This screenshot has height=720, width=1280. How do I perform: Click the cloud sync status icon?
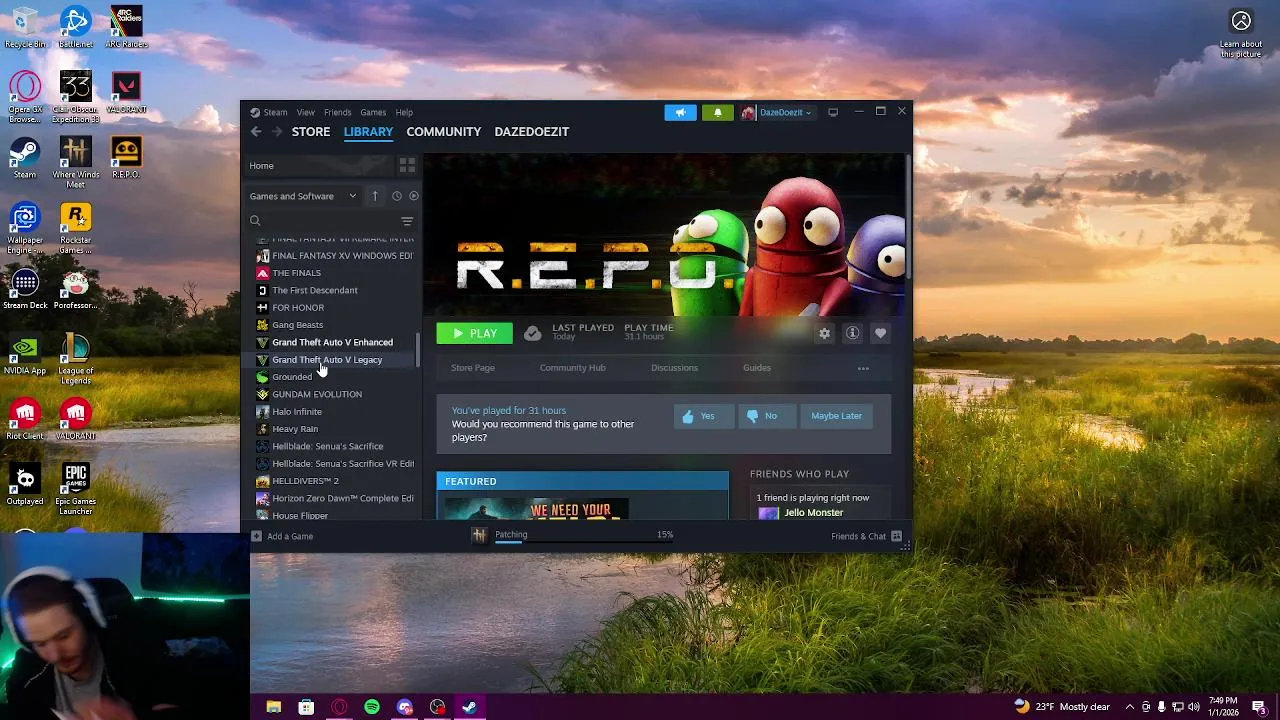coord(533,333)
